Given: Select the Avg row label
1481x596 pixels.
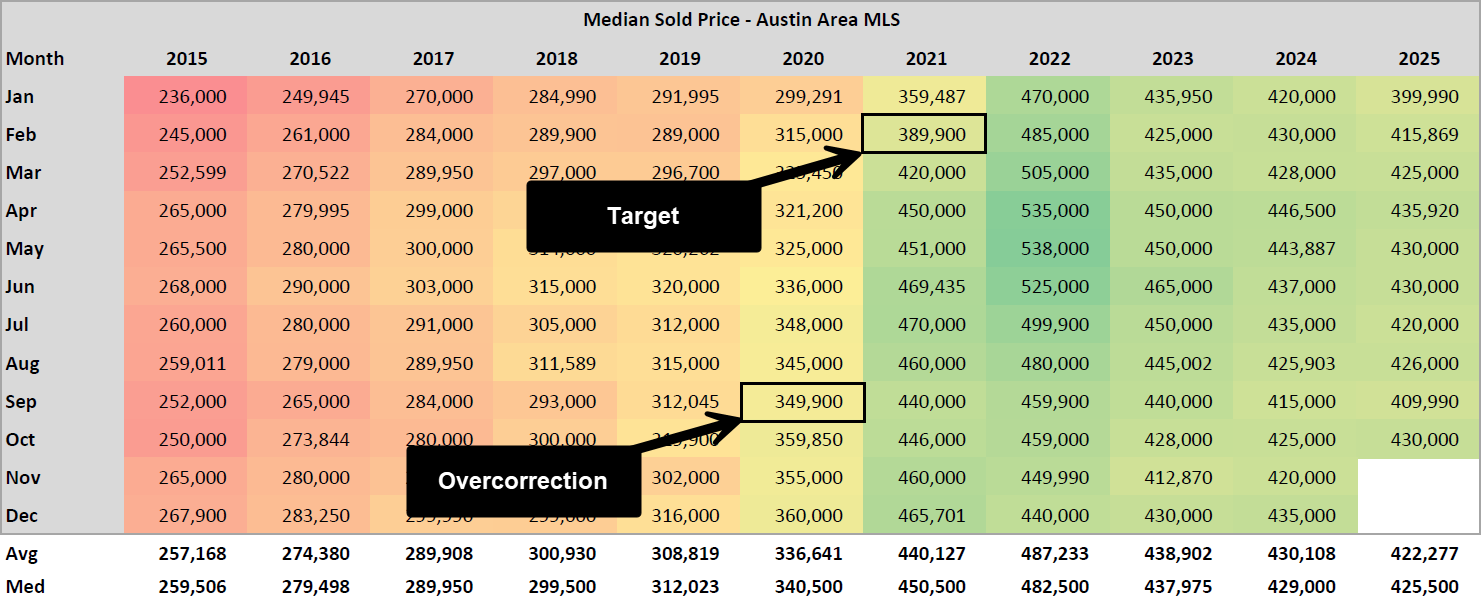Looking at the screenshot, I should [21, 553].
